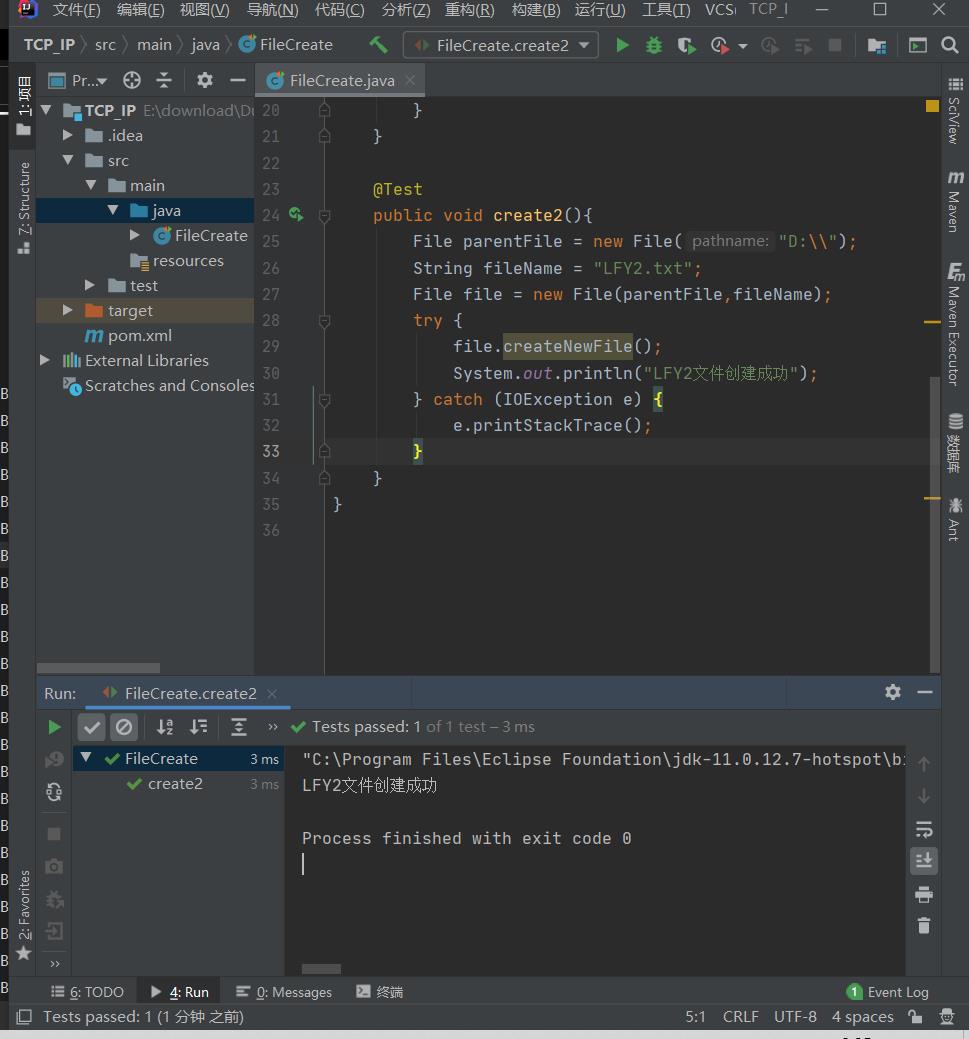The image size is (969, 1039).
Task: Clear console output with trash icon
Action: 923,925
